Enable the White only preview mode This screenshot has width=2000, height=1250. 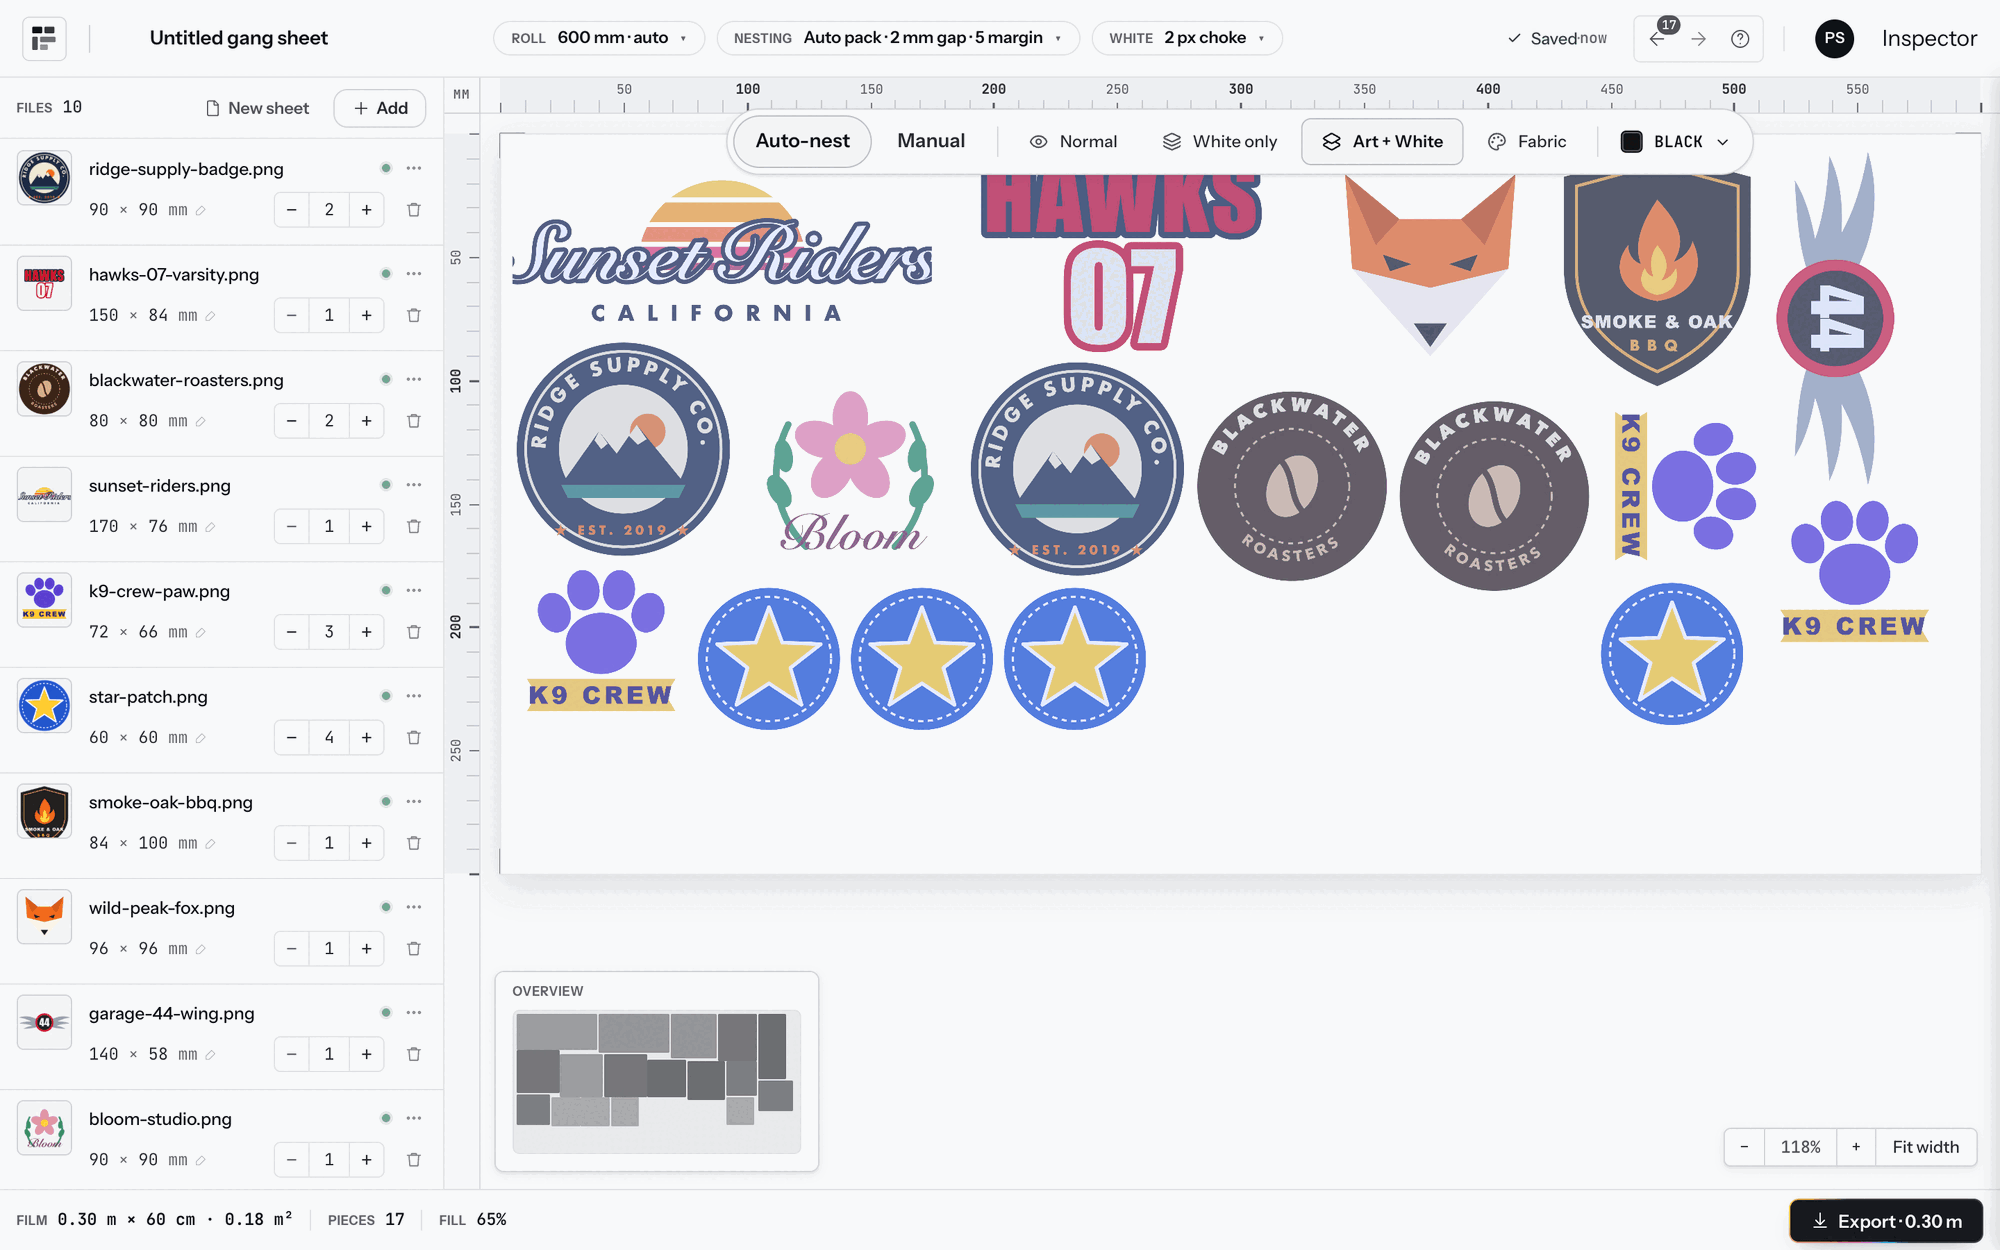tap(1220, 142)
